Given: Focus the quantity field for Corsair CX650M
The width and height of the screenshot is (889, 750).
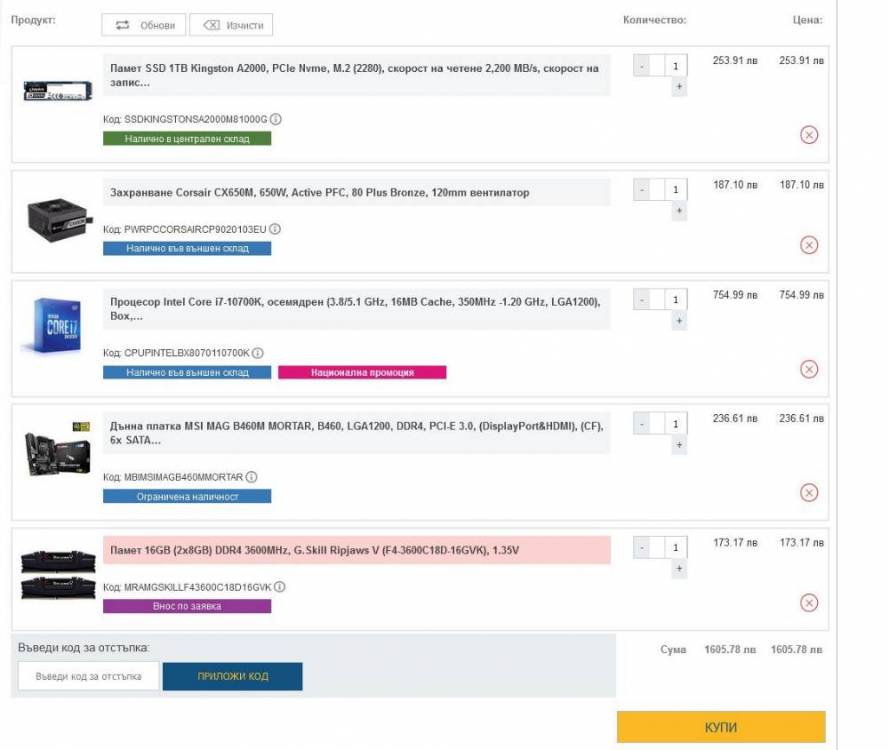Looking at the screenshot, I should pyautogui.click(x=668, y=190).
